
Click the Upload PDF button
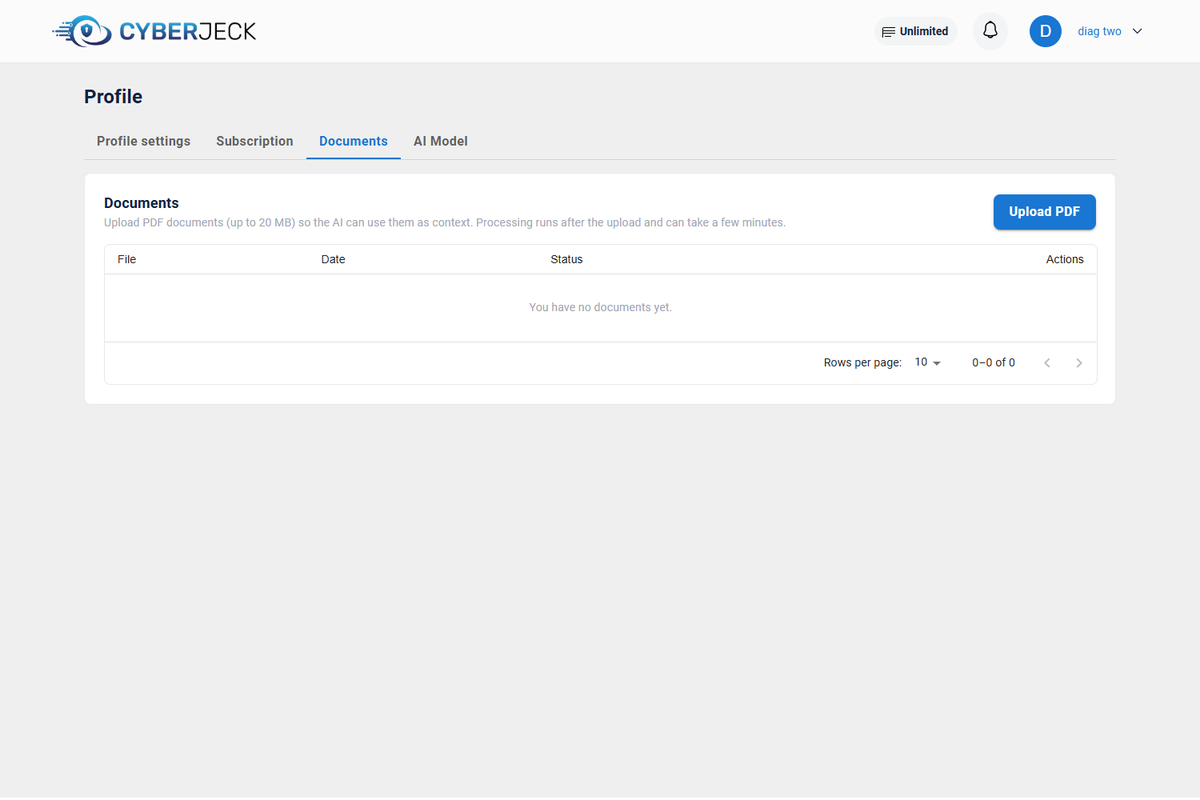click(1044, 212)
